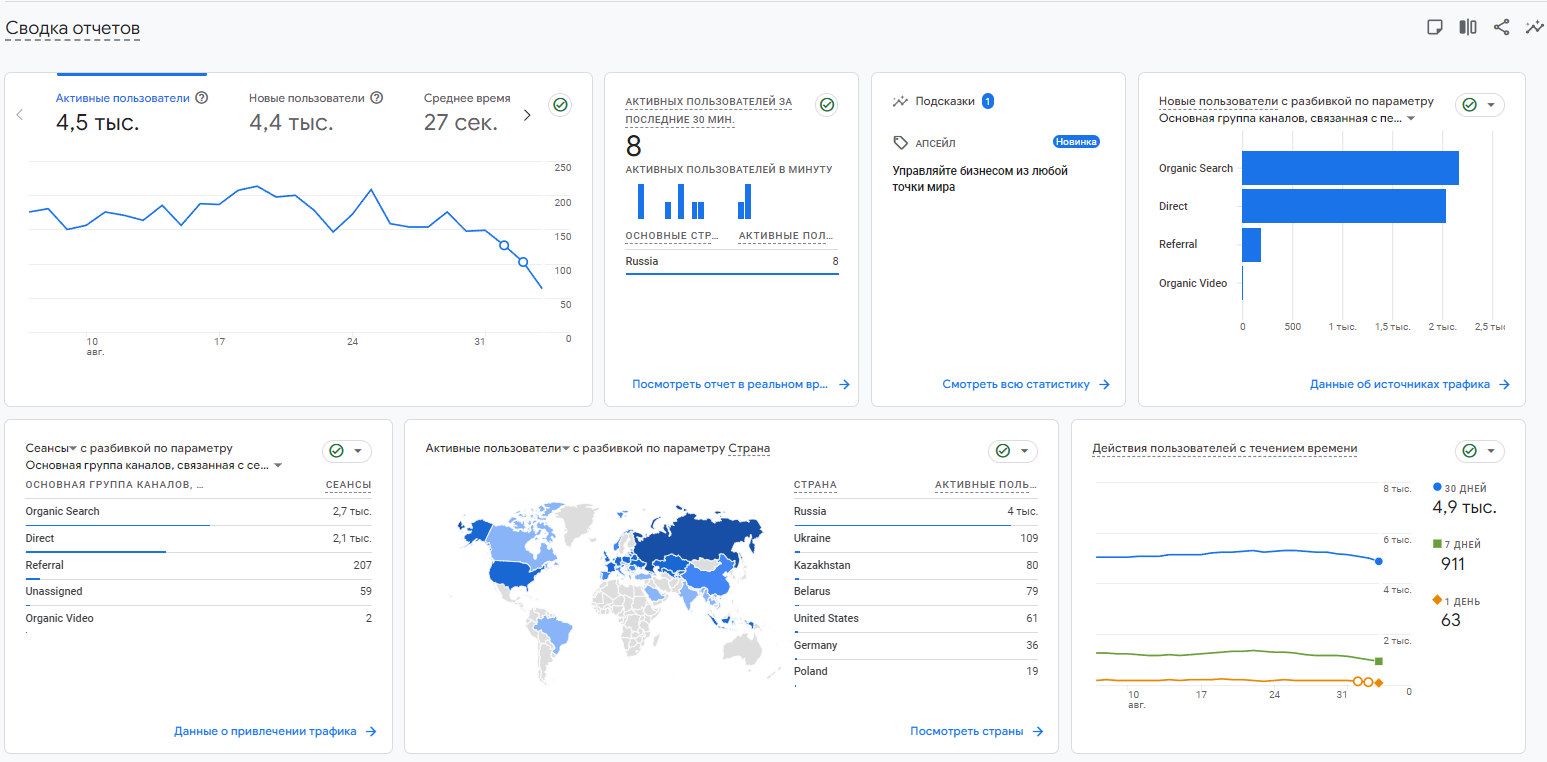This screenshot has height=762, width=1547.
Task: Click the 911 value under 7 ДНЕЙ
Action: point(1453,564)
